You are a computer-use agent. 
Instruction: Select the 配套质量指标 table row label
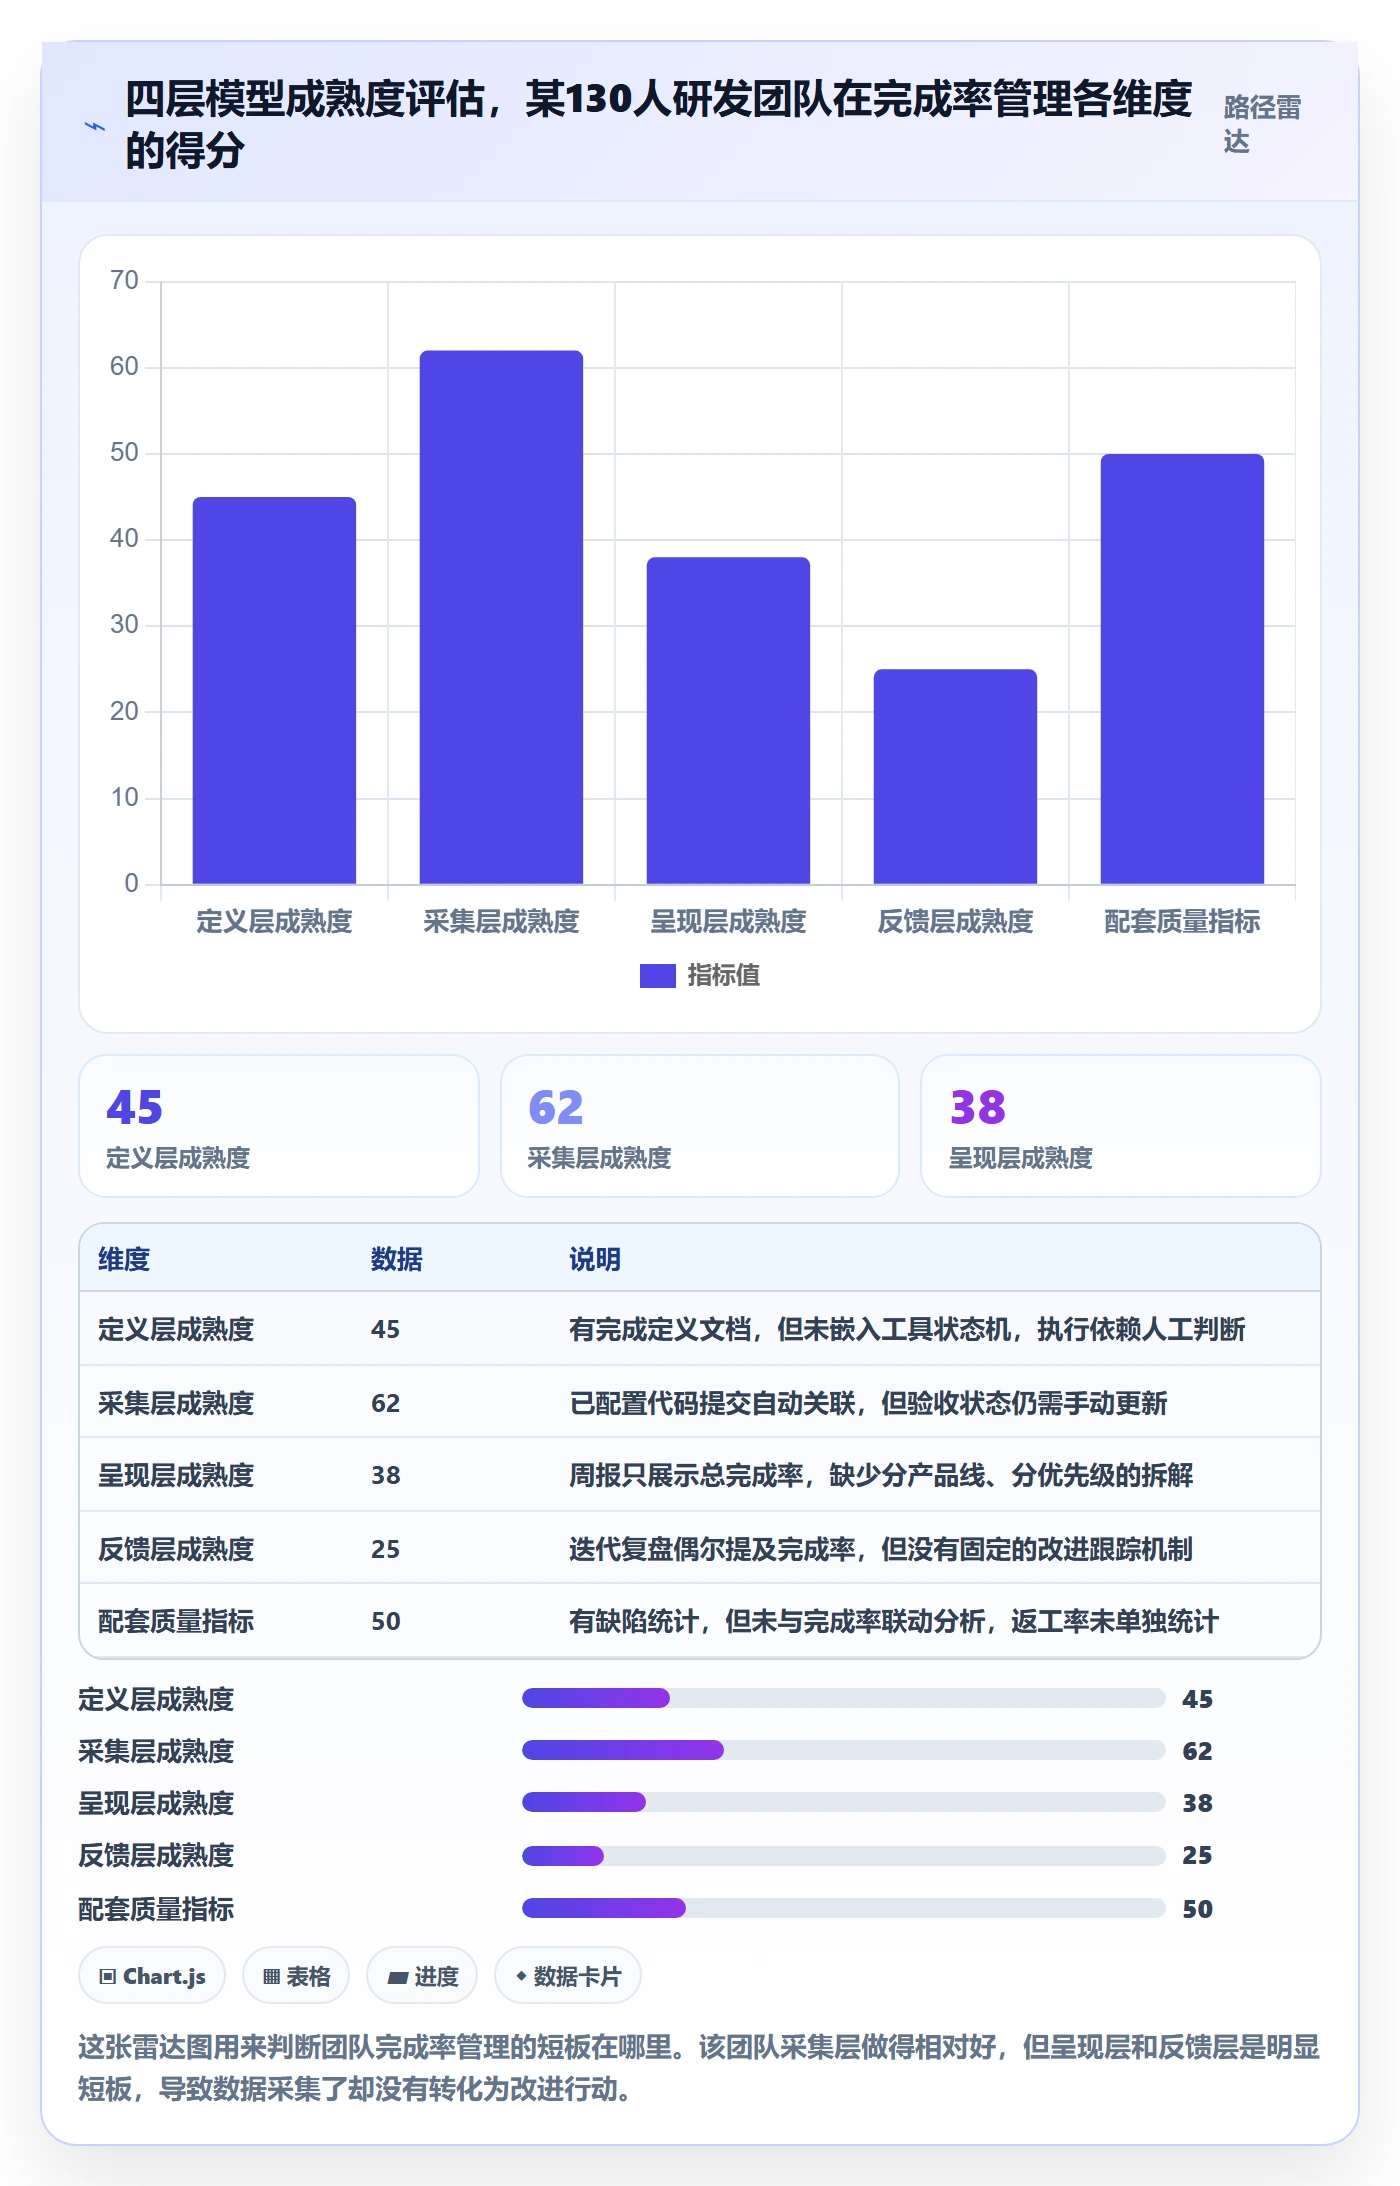[x=176, y=1621]
